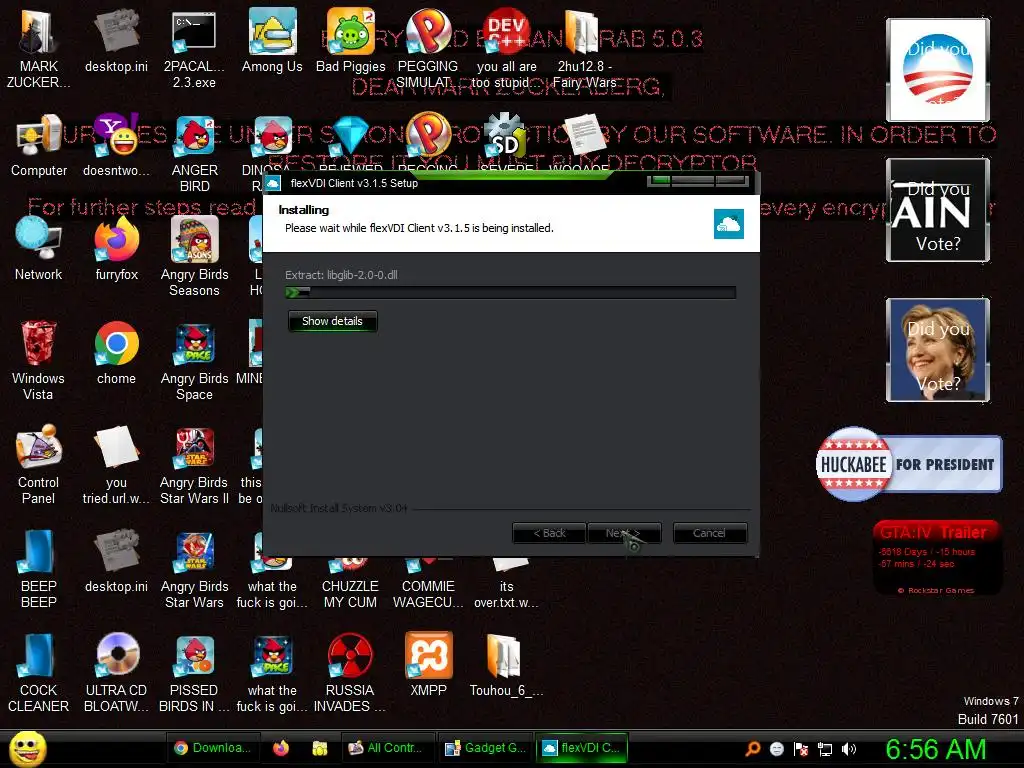The width and height of the screenshot is (1024, 768).
Task: Click the GTA:IV Trailer countdown gadget
Action: (x=936, y=558)
